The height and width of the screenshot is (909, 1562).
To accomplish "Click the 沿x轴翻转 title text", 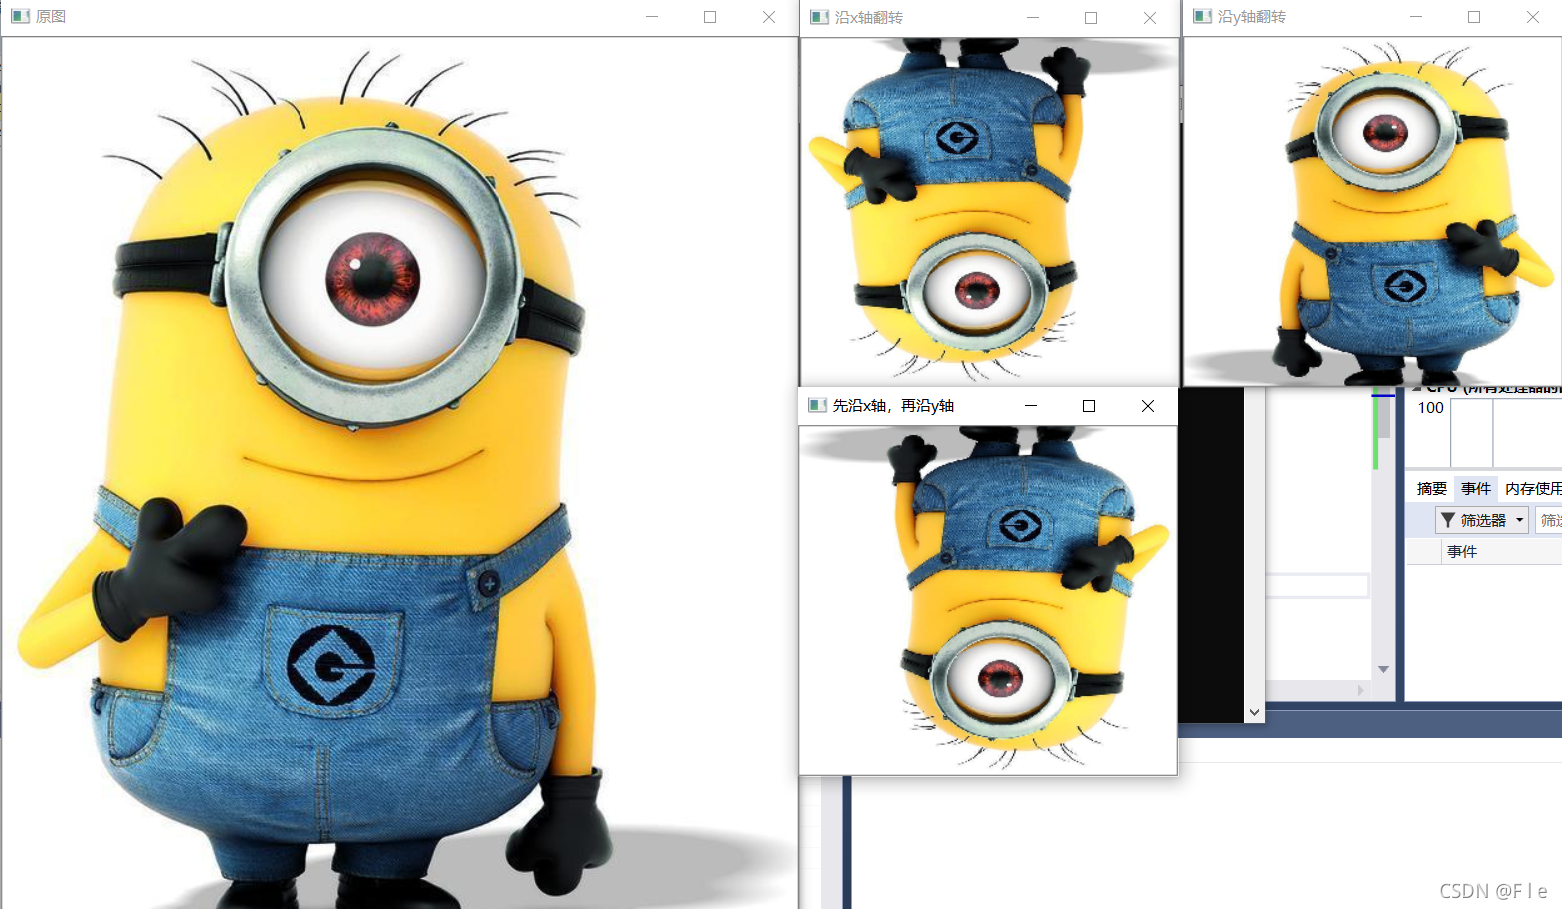I will [x=869, y=18].
